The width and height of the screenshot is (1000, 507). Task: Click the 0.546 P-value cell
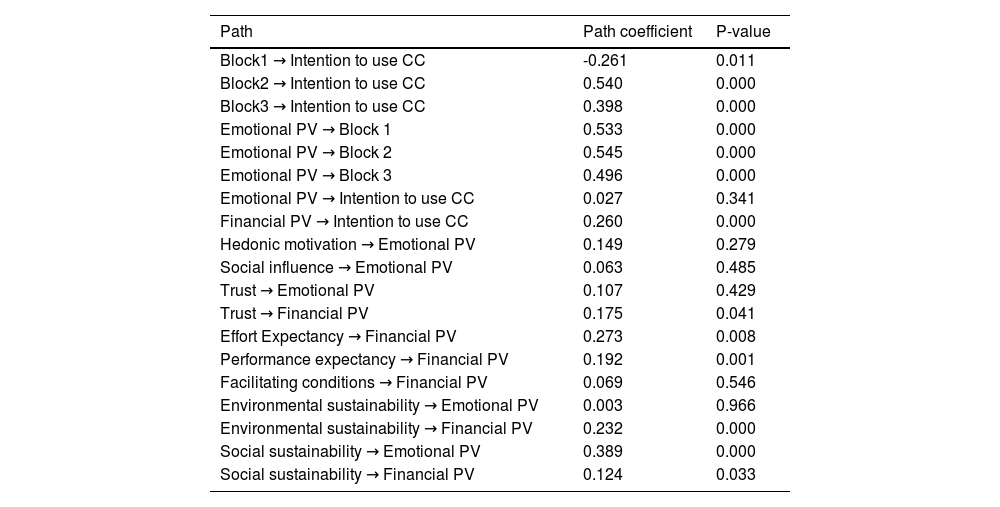click(735, 382)
